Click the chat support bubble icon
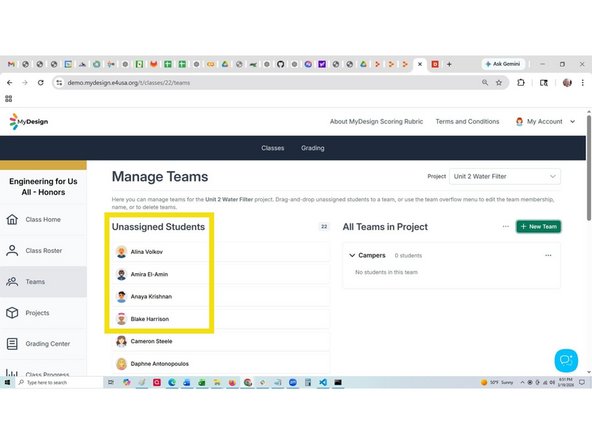 tap(566, 360)
